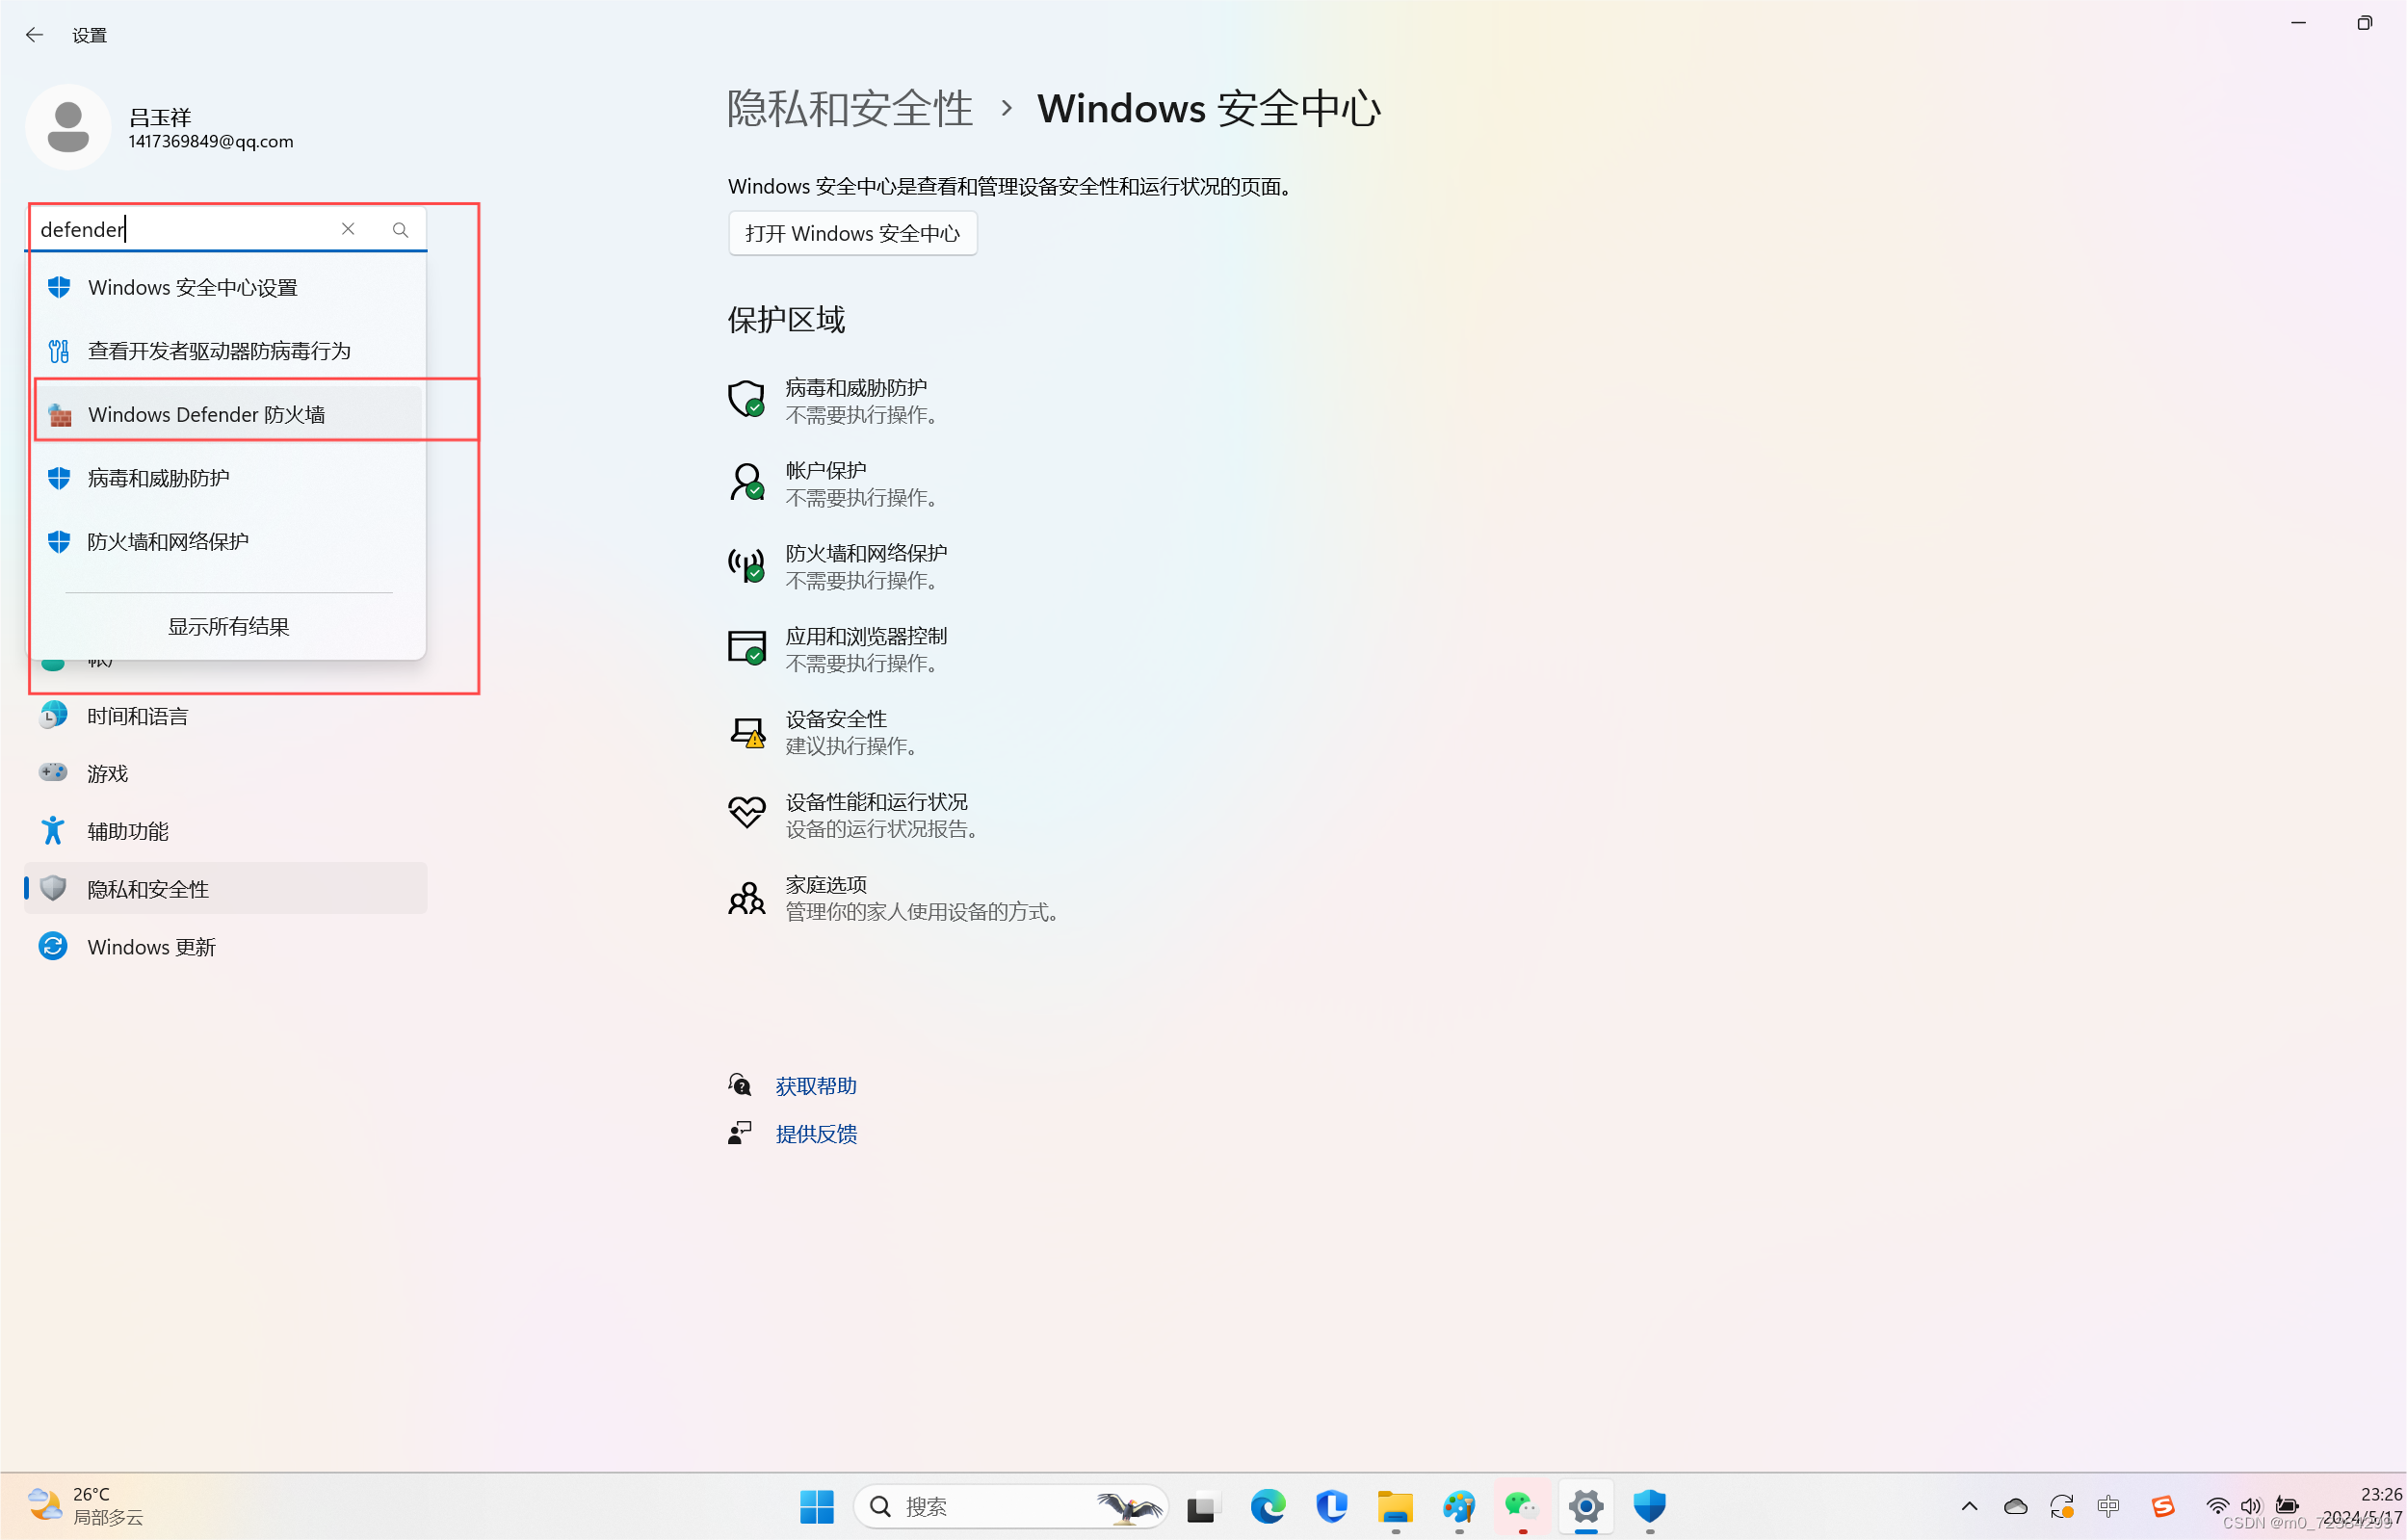Open 病毒和威胁防护 shield icon in 保护区域

(x=746, y=400)
